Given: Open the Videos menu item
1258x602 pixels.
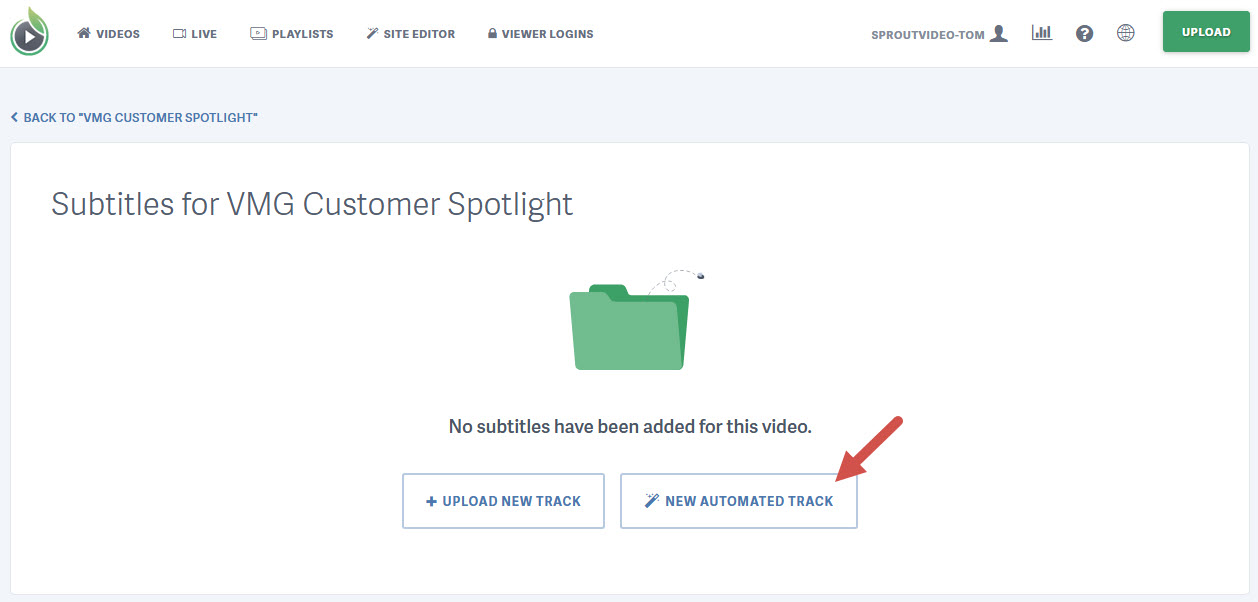Looking at the screenshot, I should point(108,32).
